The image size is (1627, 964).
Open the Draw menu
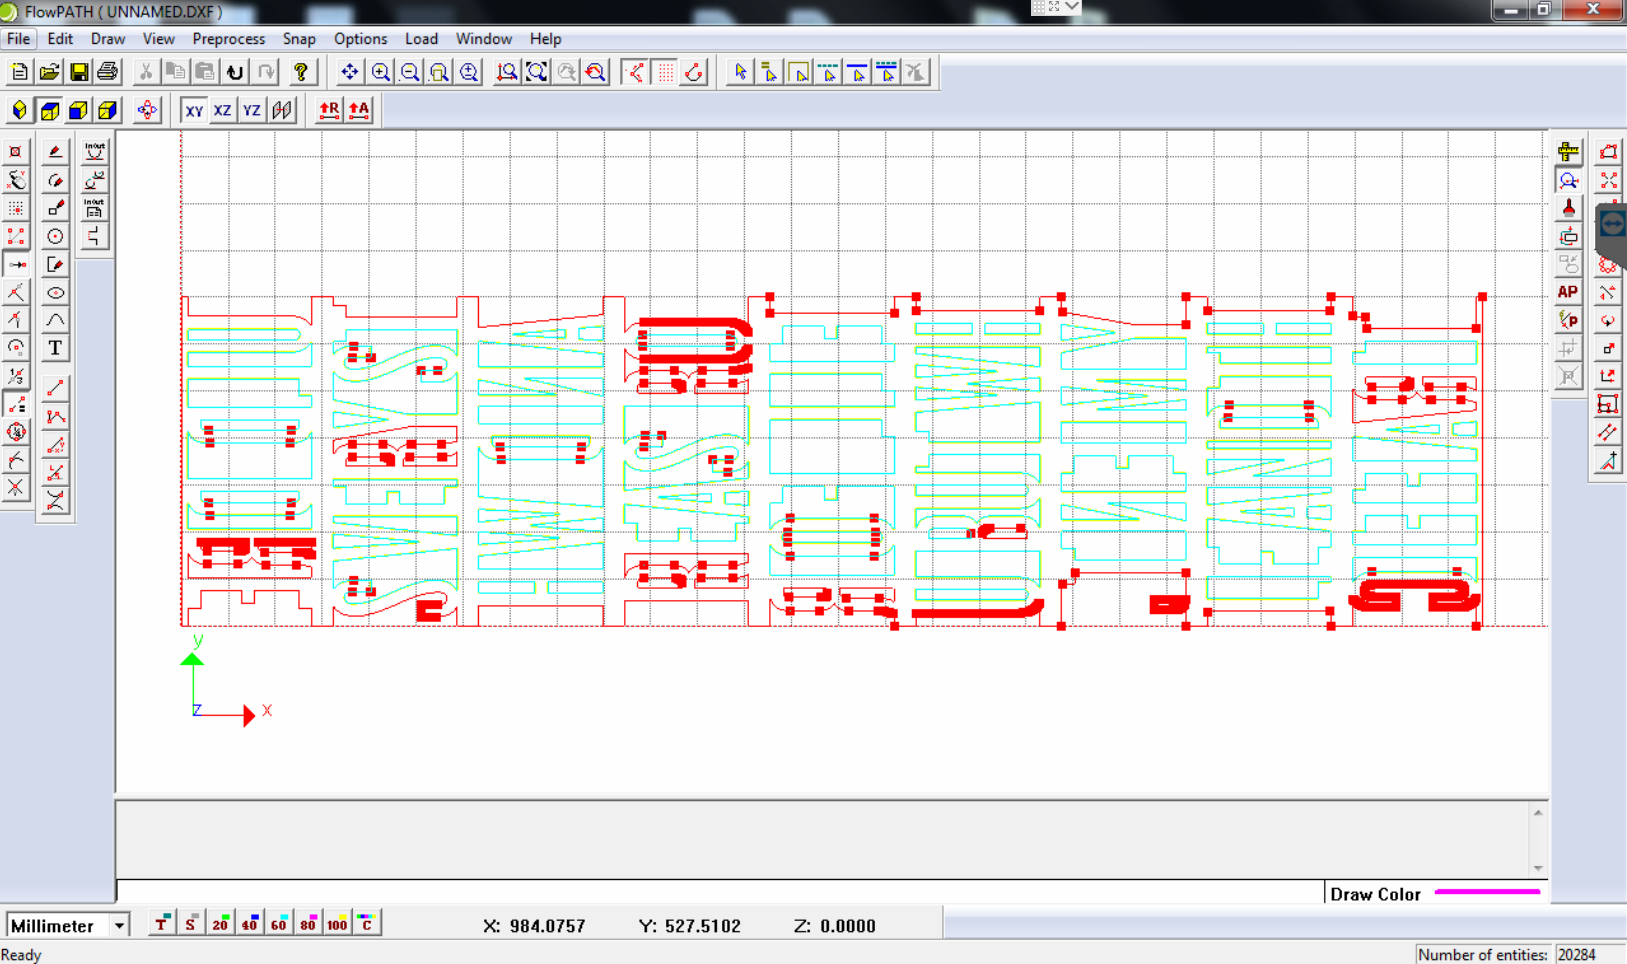(x=108, y=39)
